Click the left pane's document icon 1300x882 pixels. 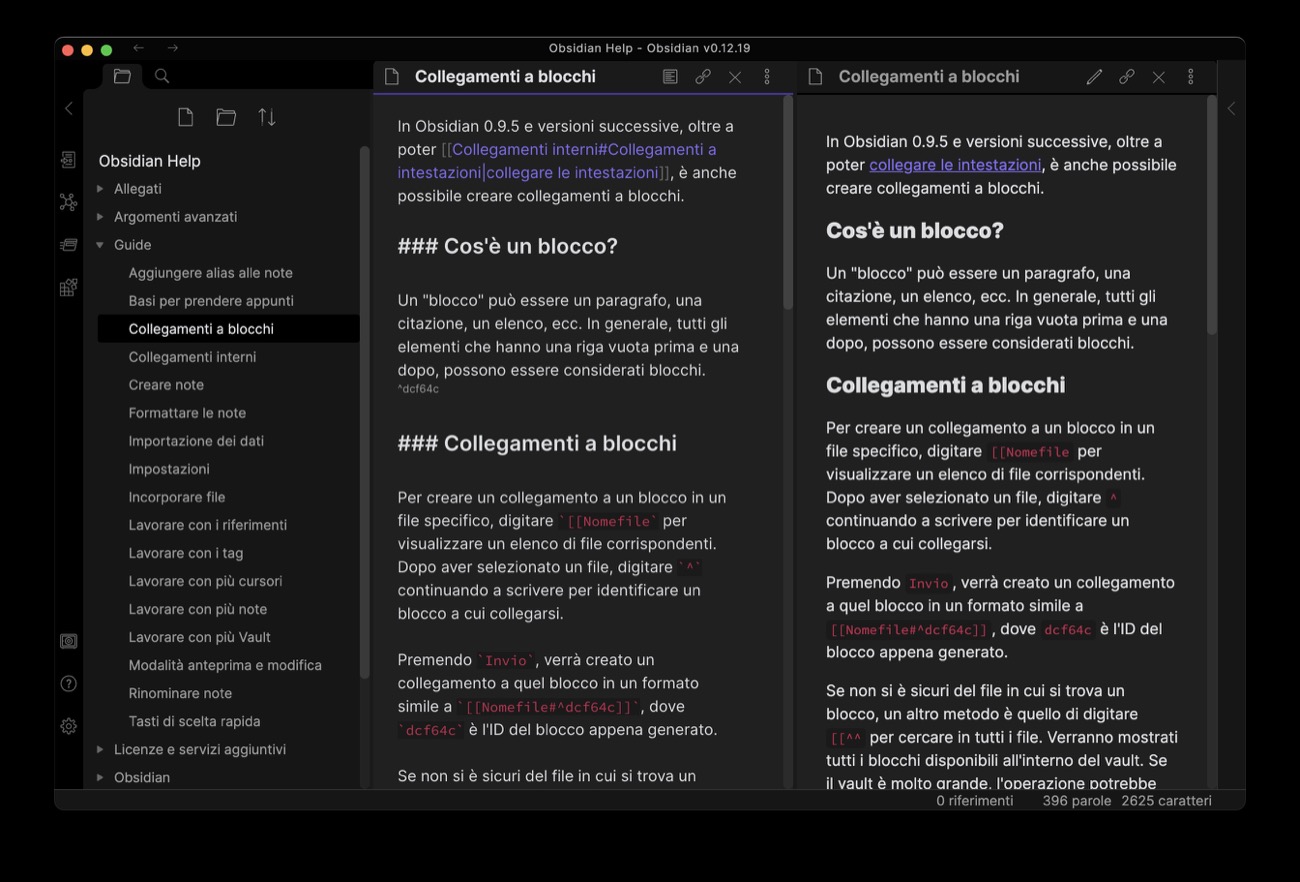392,77
